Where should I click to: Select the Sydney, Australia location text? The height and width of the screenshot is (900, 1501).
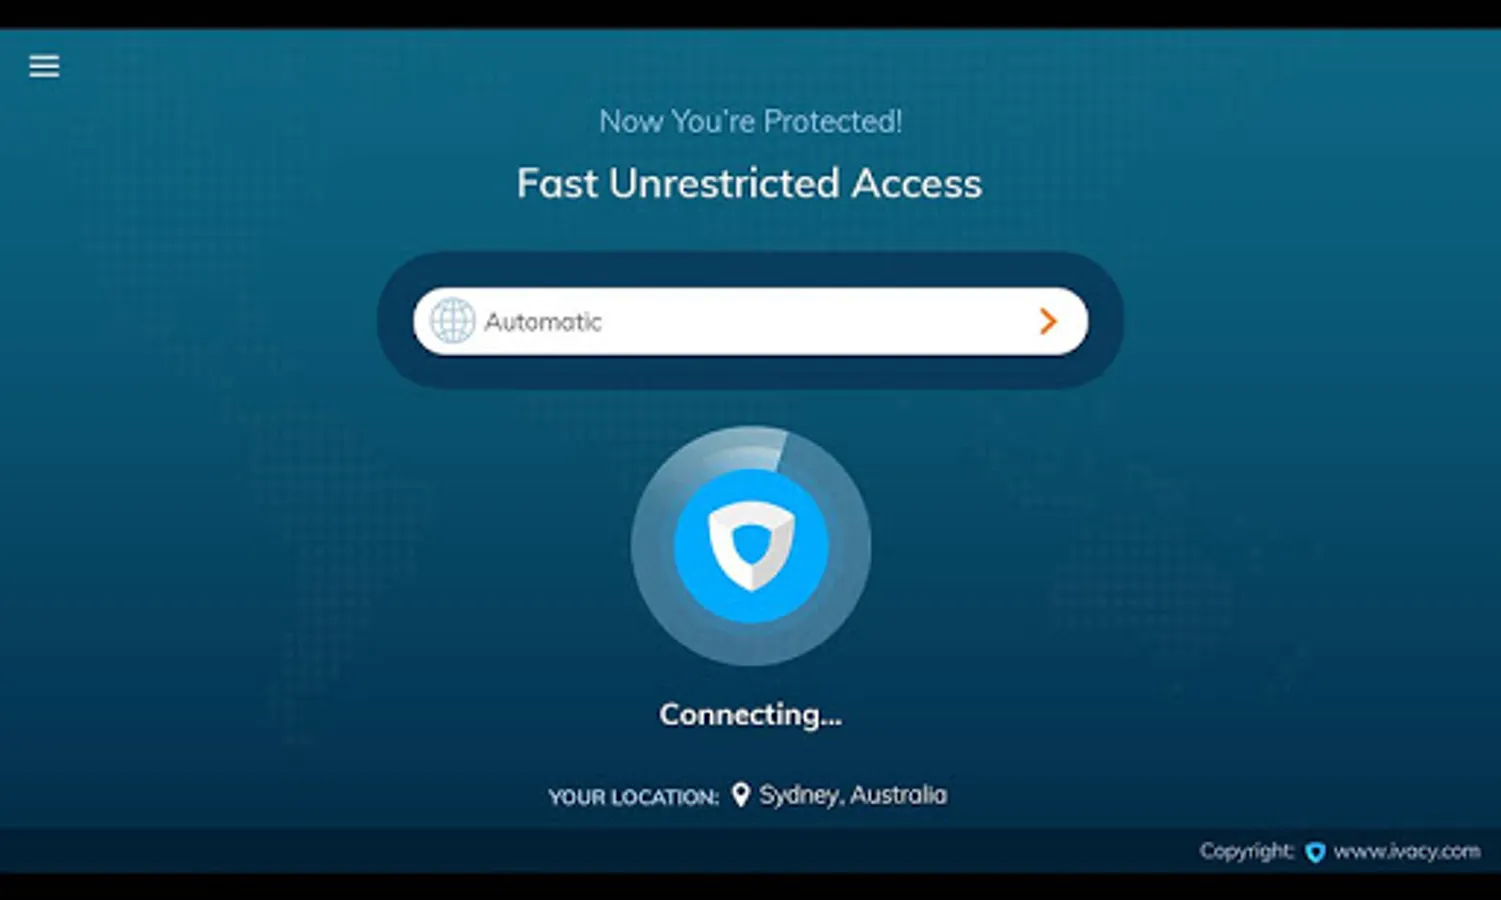[853, 795]
